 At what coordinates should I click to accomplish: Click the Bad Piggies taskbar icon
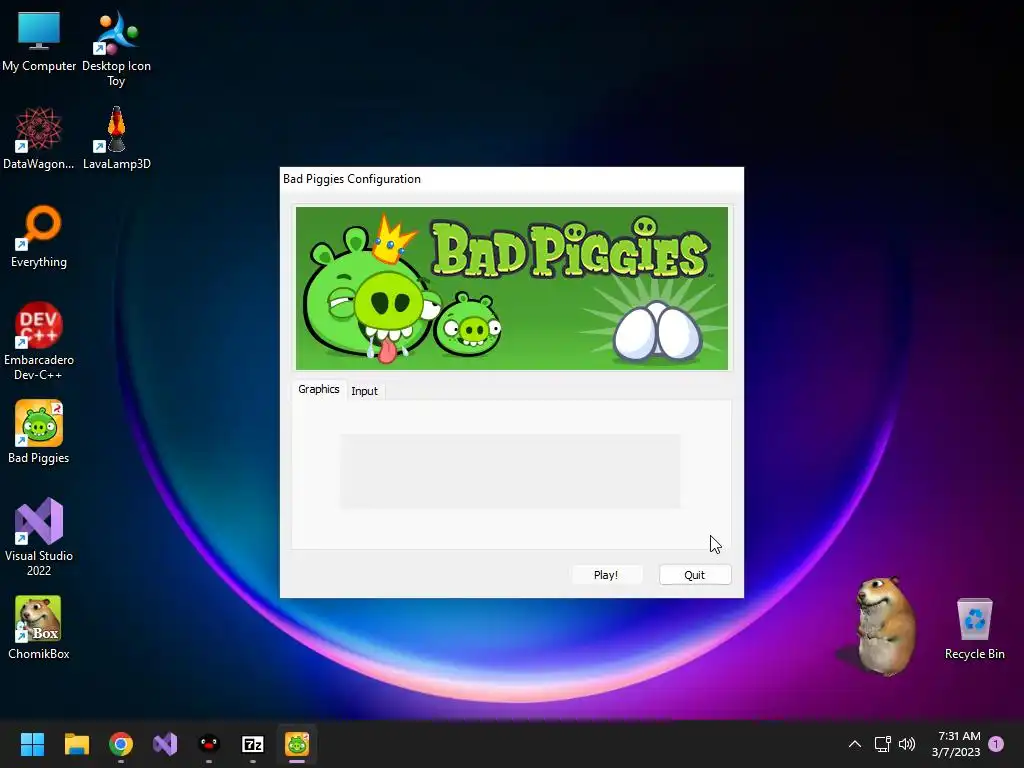297,744
